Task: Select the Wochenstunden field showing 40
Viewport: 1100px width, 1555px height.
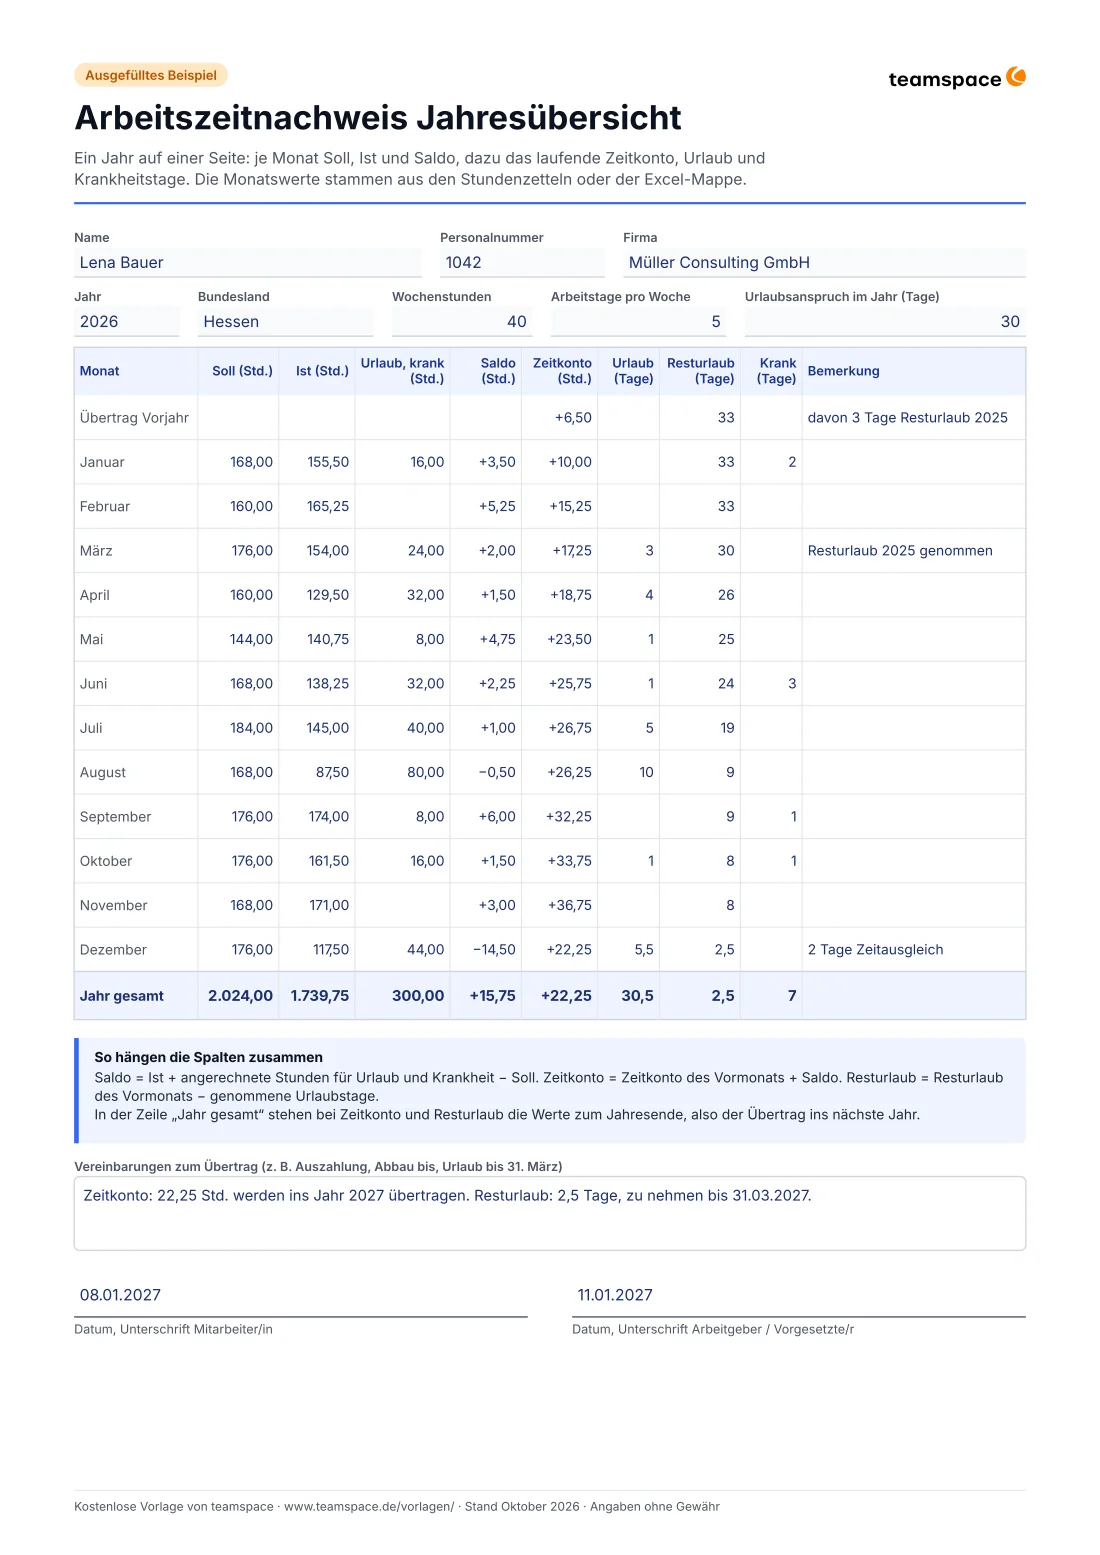Action: 462,322
